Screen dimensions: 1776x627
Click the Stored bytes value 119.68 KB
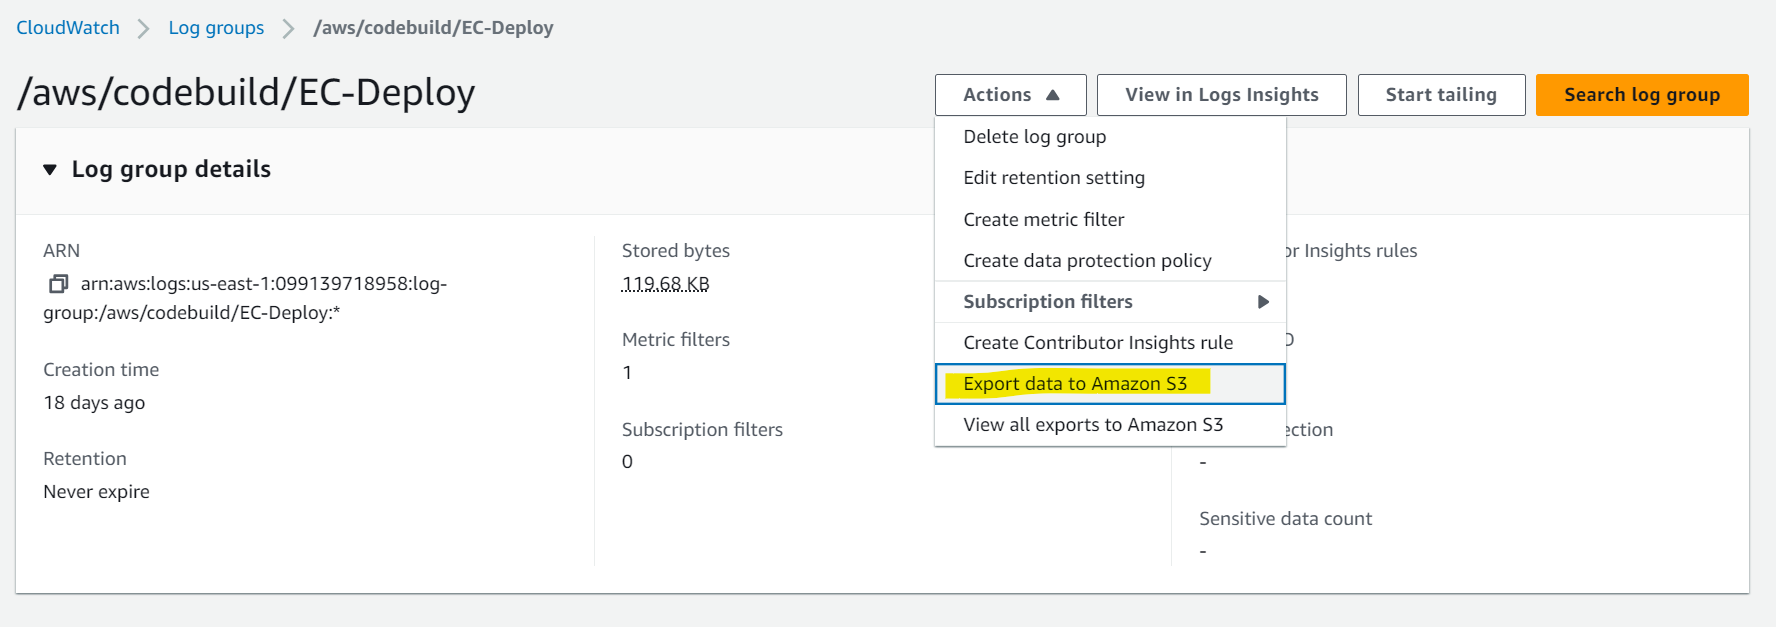[665, 284]
